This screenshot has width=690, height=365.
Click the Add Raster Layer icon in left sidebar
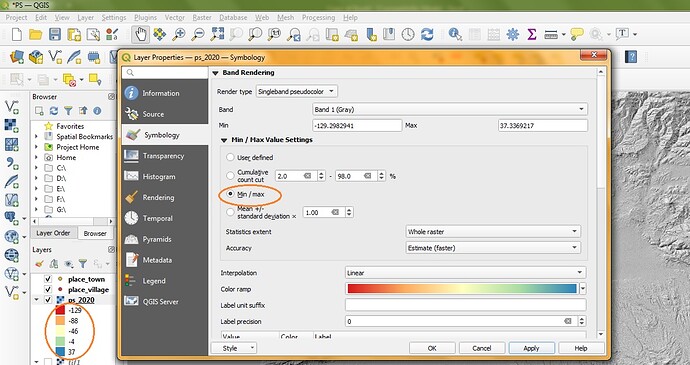(x=11, y=125)
